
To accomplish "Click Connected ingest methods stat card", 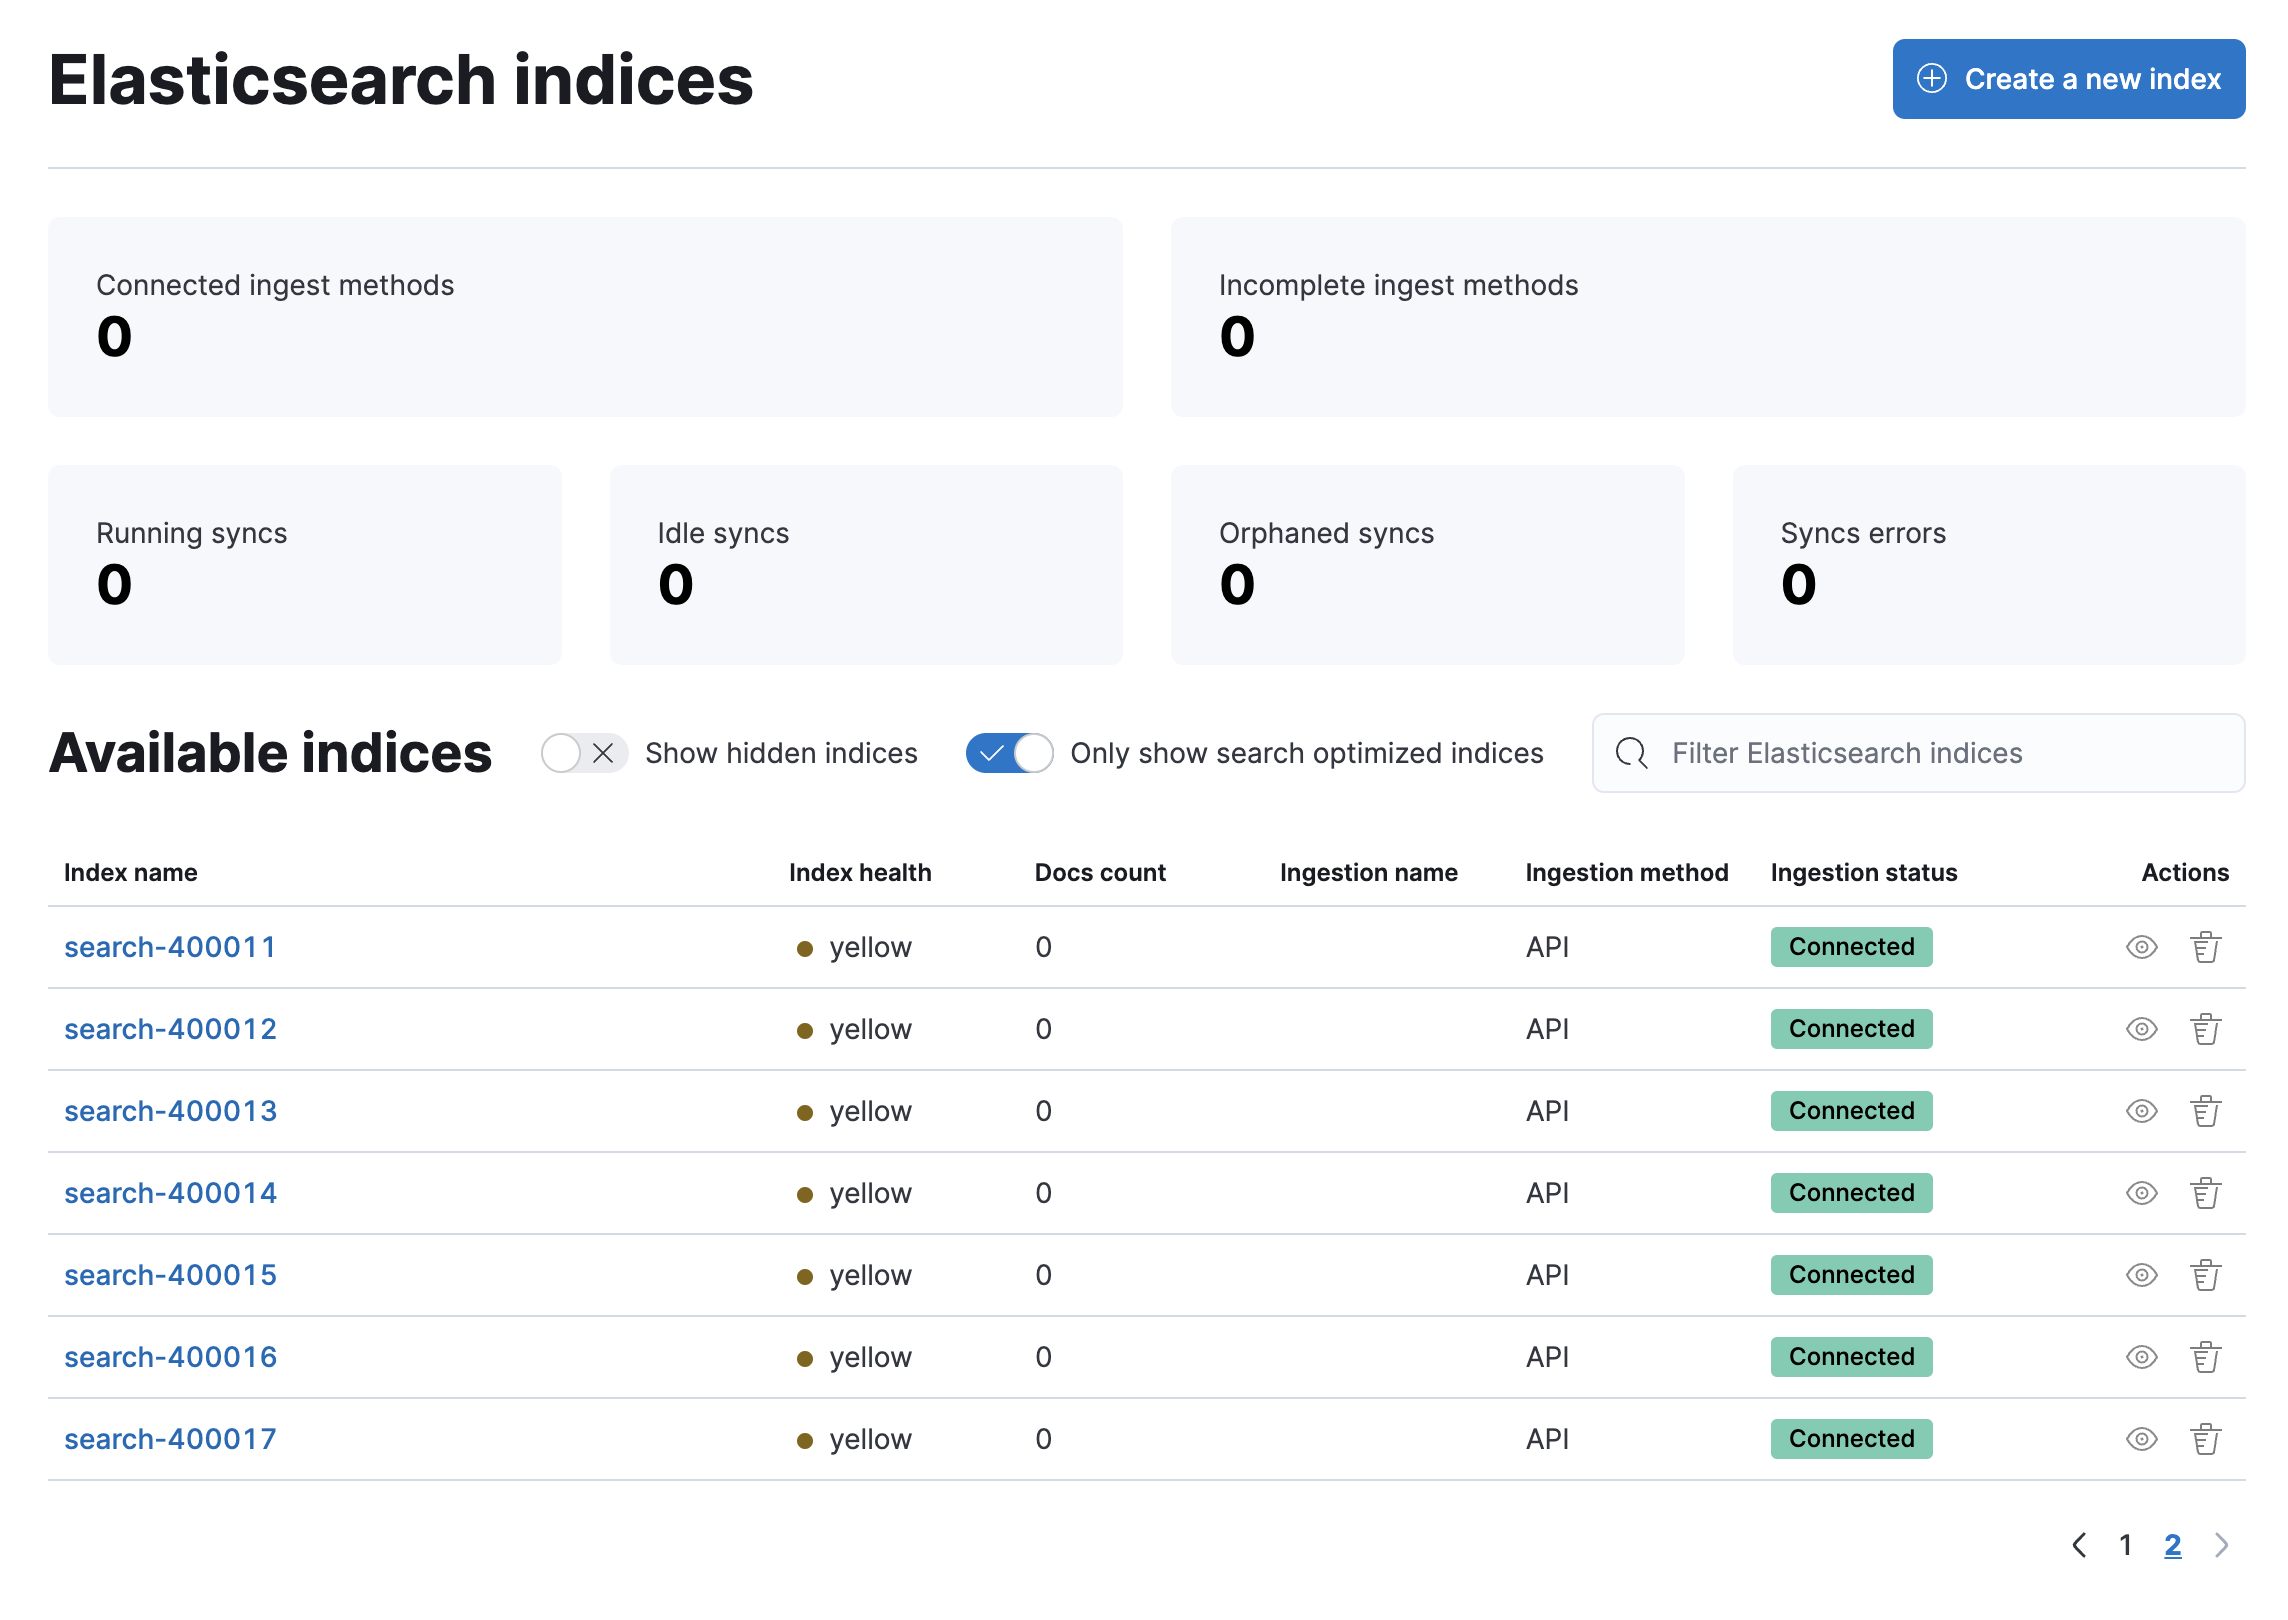I will point(585,317).
